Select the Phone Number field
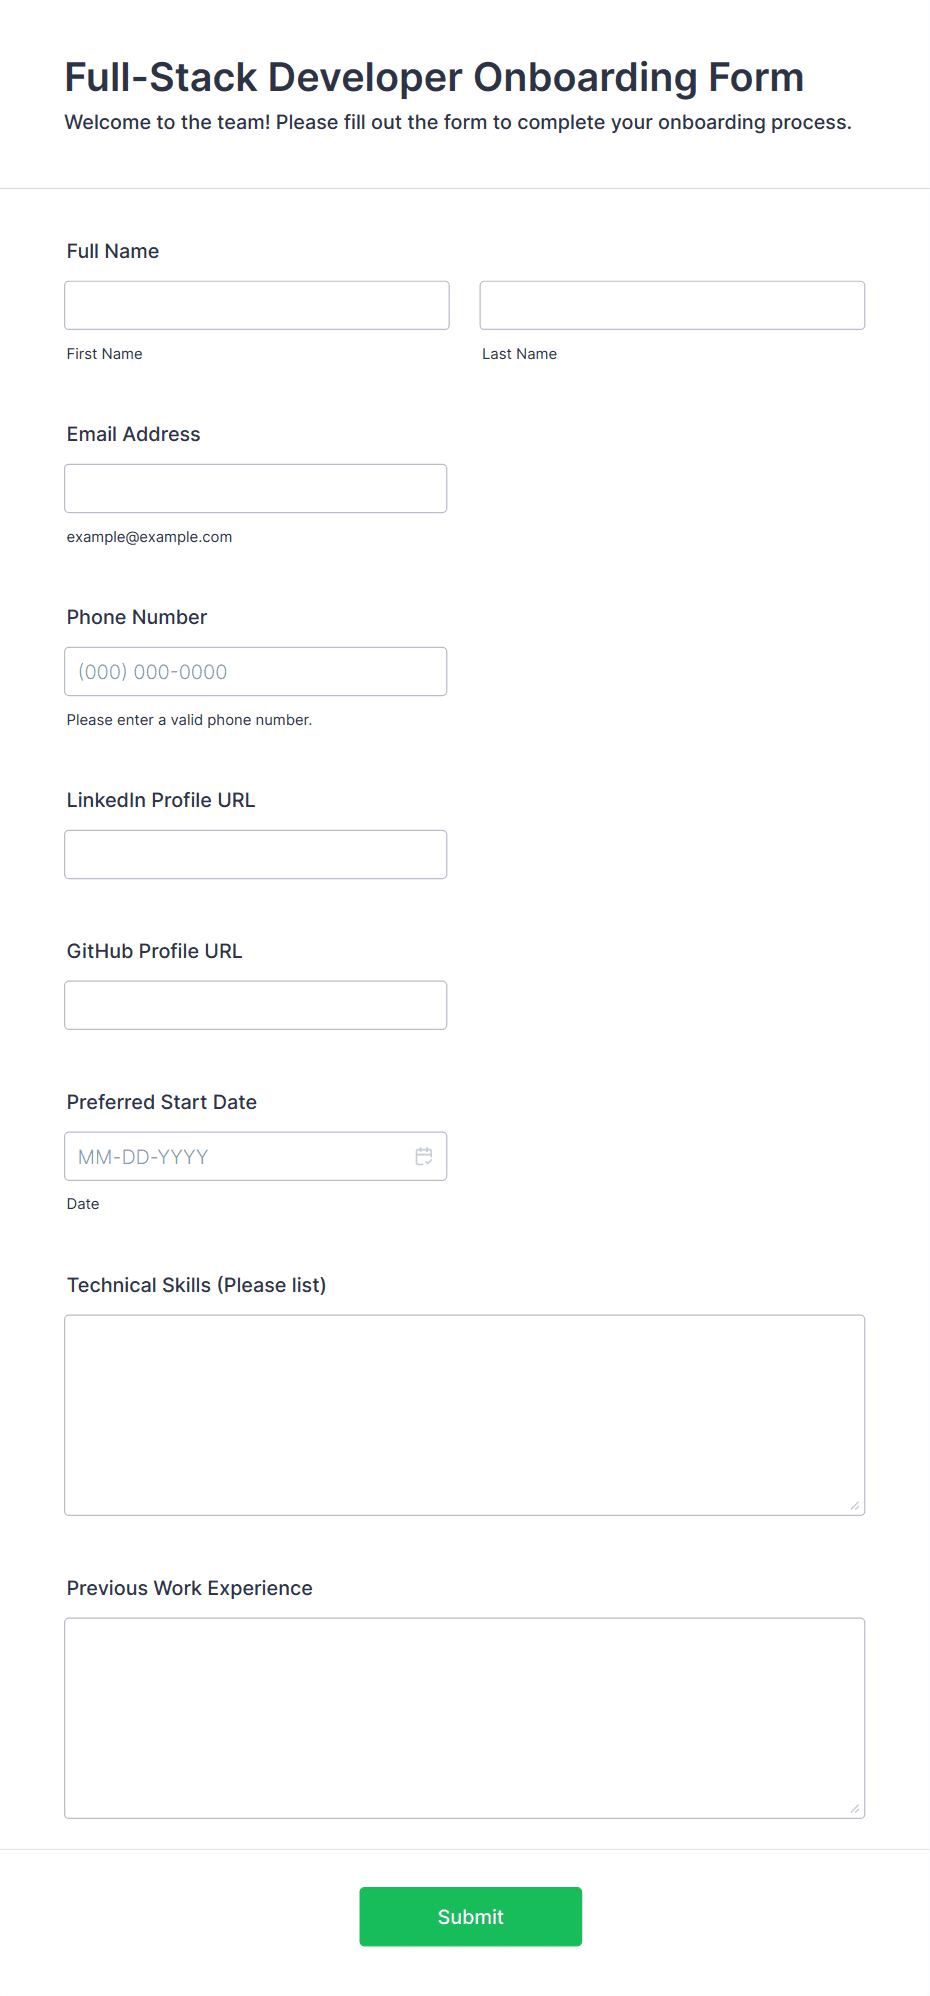Screen dimensions: 930x1996 pyautogui.click(x=256, y=671)
